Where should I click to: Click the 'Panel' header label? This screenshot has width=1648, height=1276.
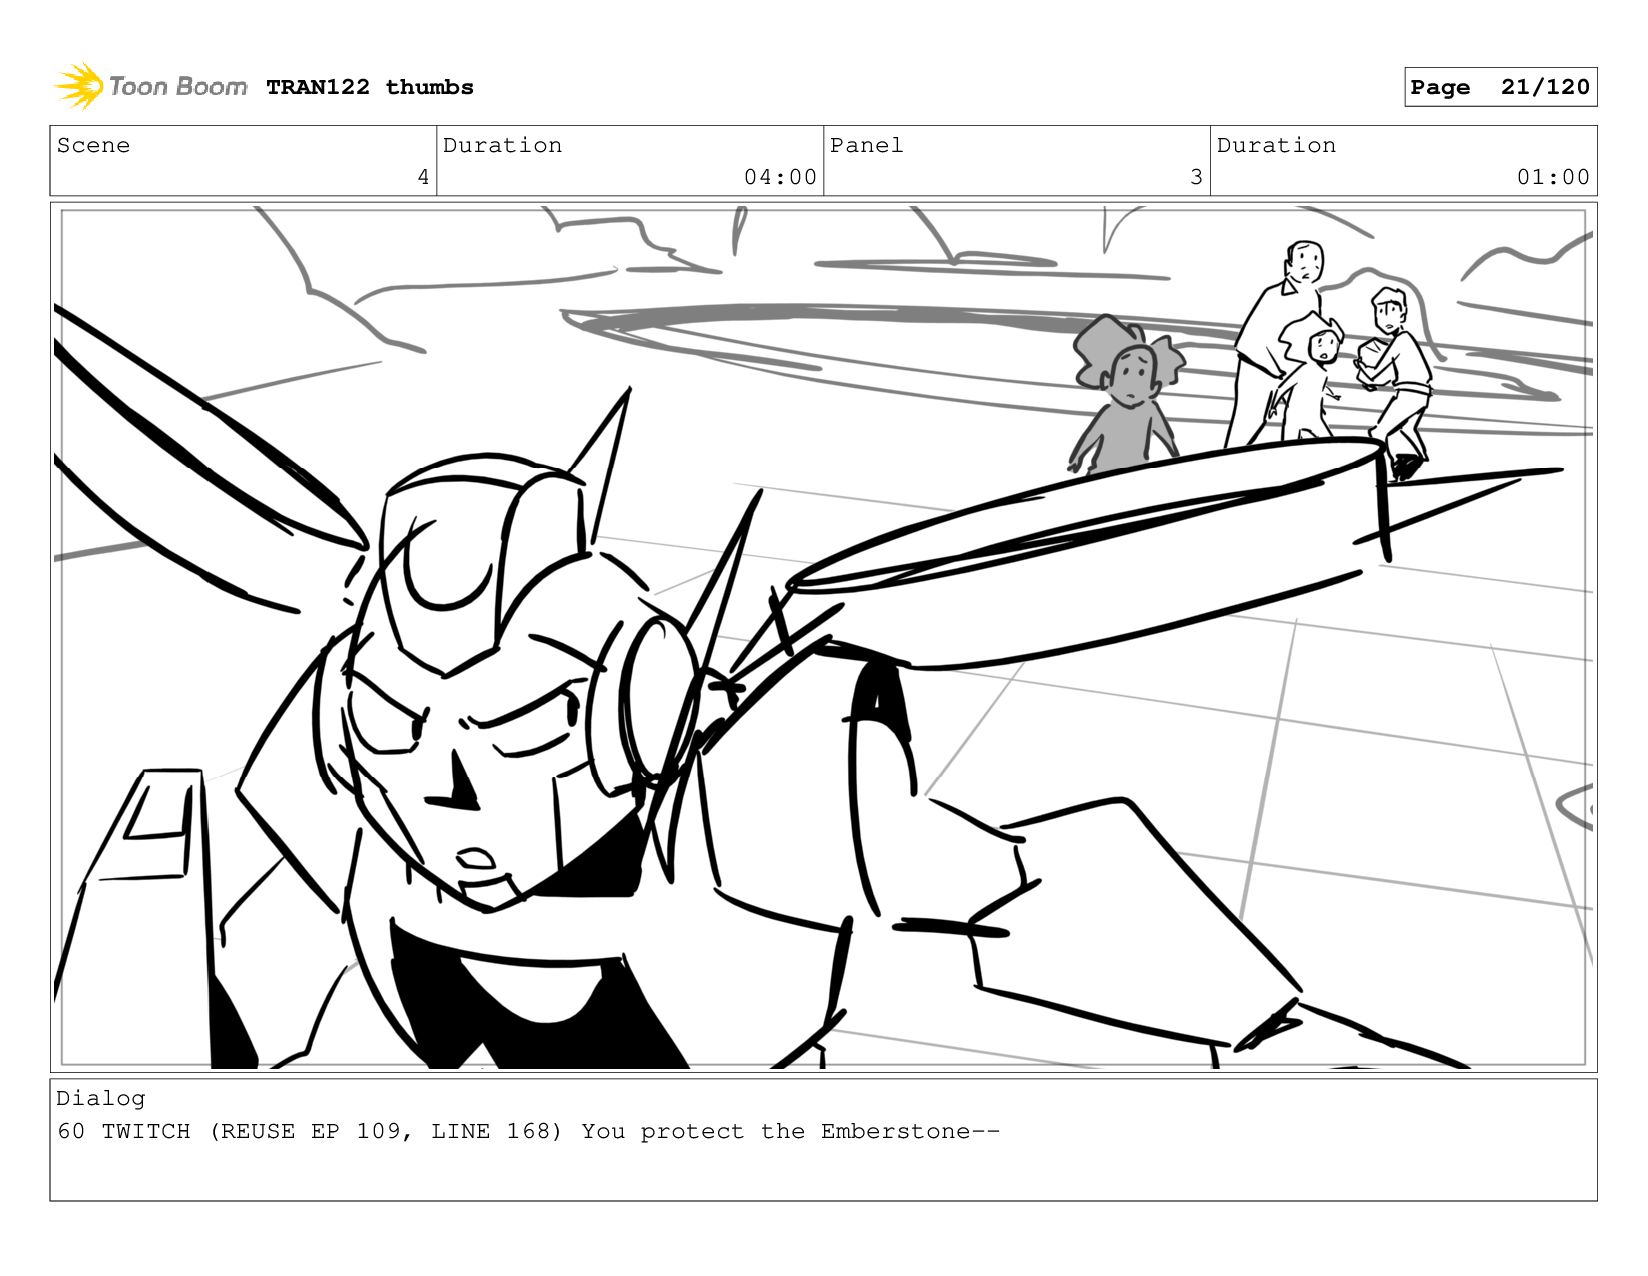click(x=866, y=145)
